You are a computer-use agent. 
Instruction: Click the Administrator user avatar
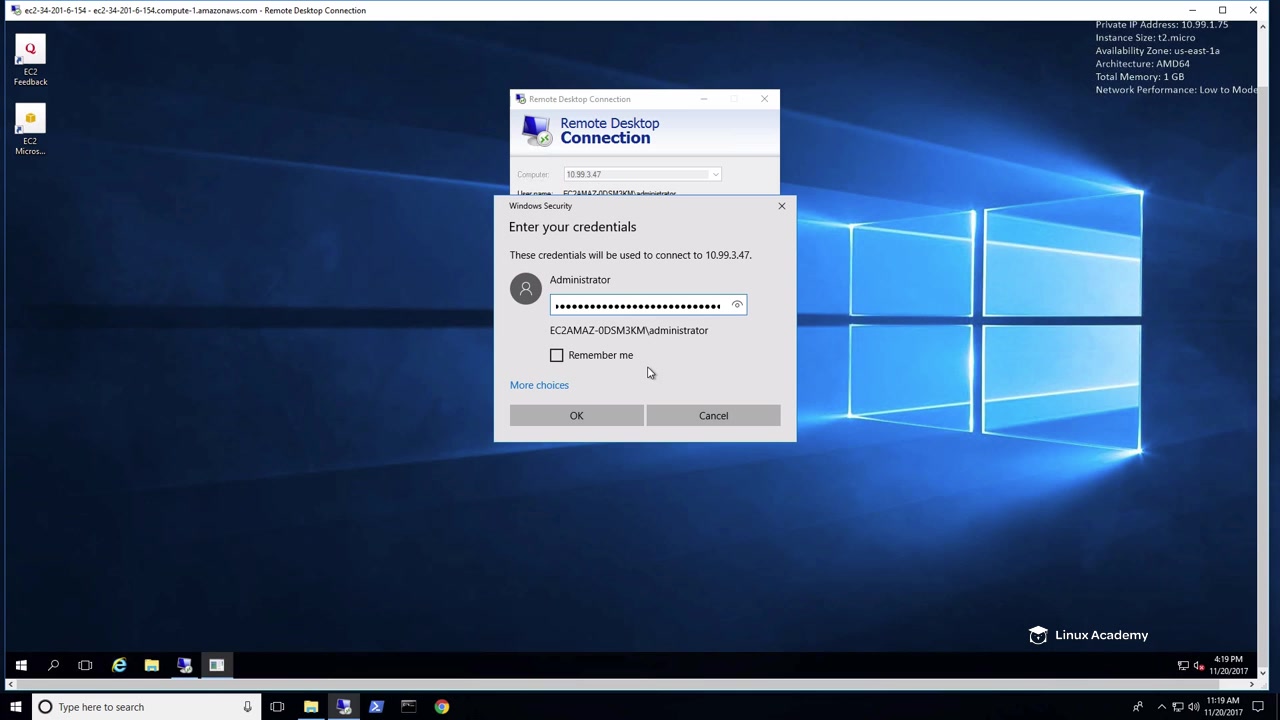[x=525, y=289]
